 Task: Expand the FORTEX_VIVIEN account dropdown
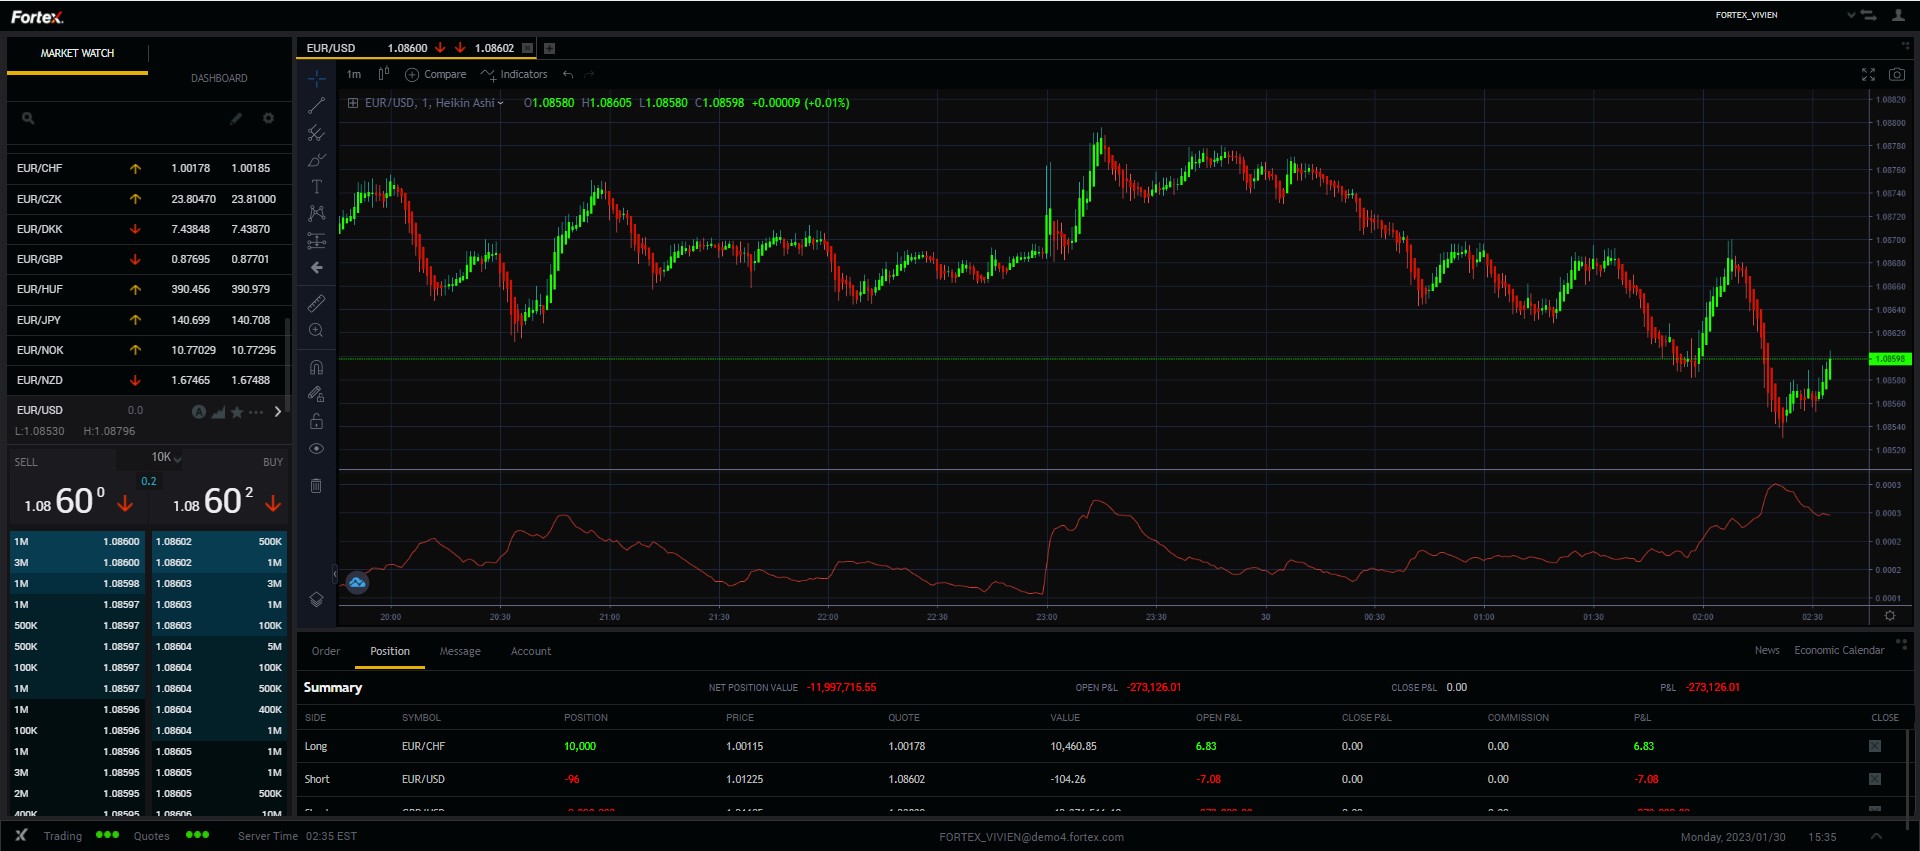tap(1851, 15)
